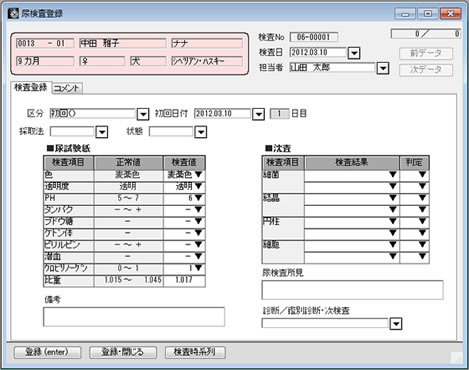The width and height of the screenshot is (469, 370).
Task: Expand the 区分 dropdown
Action: pos(143,114)
